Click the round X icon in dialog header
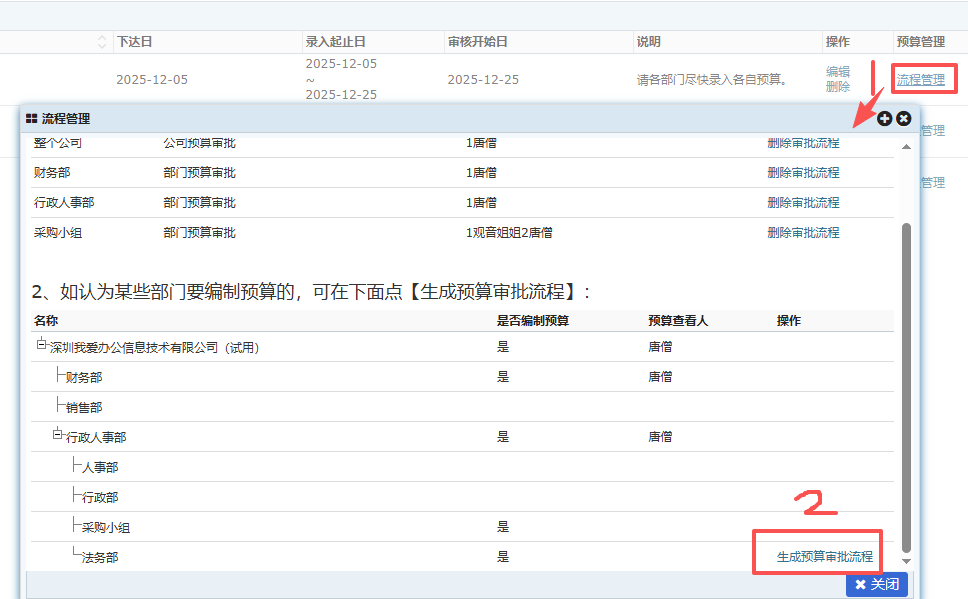This screenshot has width=968, height=599. click(x=903, y=119)
